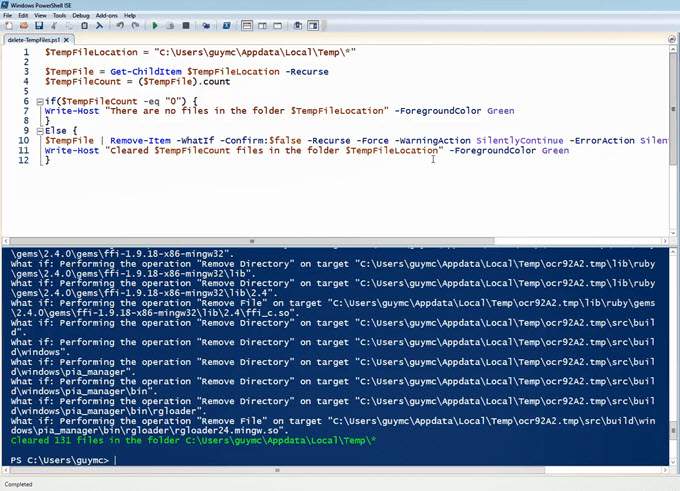Show the Command window icon

point(298,26)
